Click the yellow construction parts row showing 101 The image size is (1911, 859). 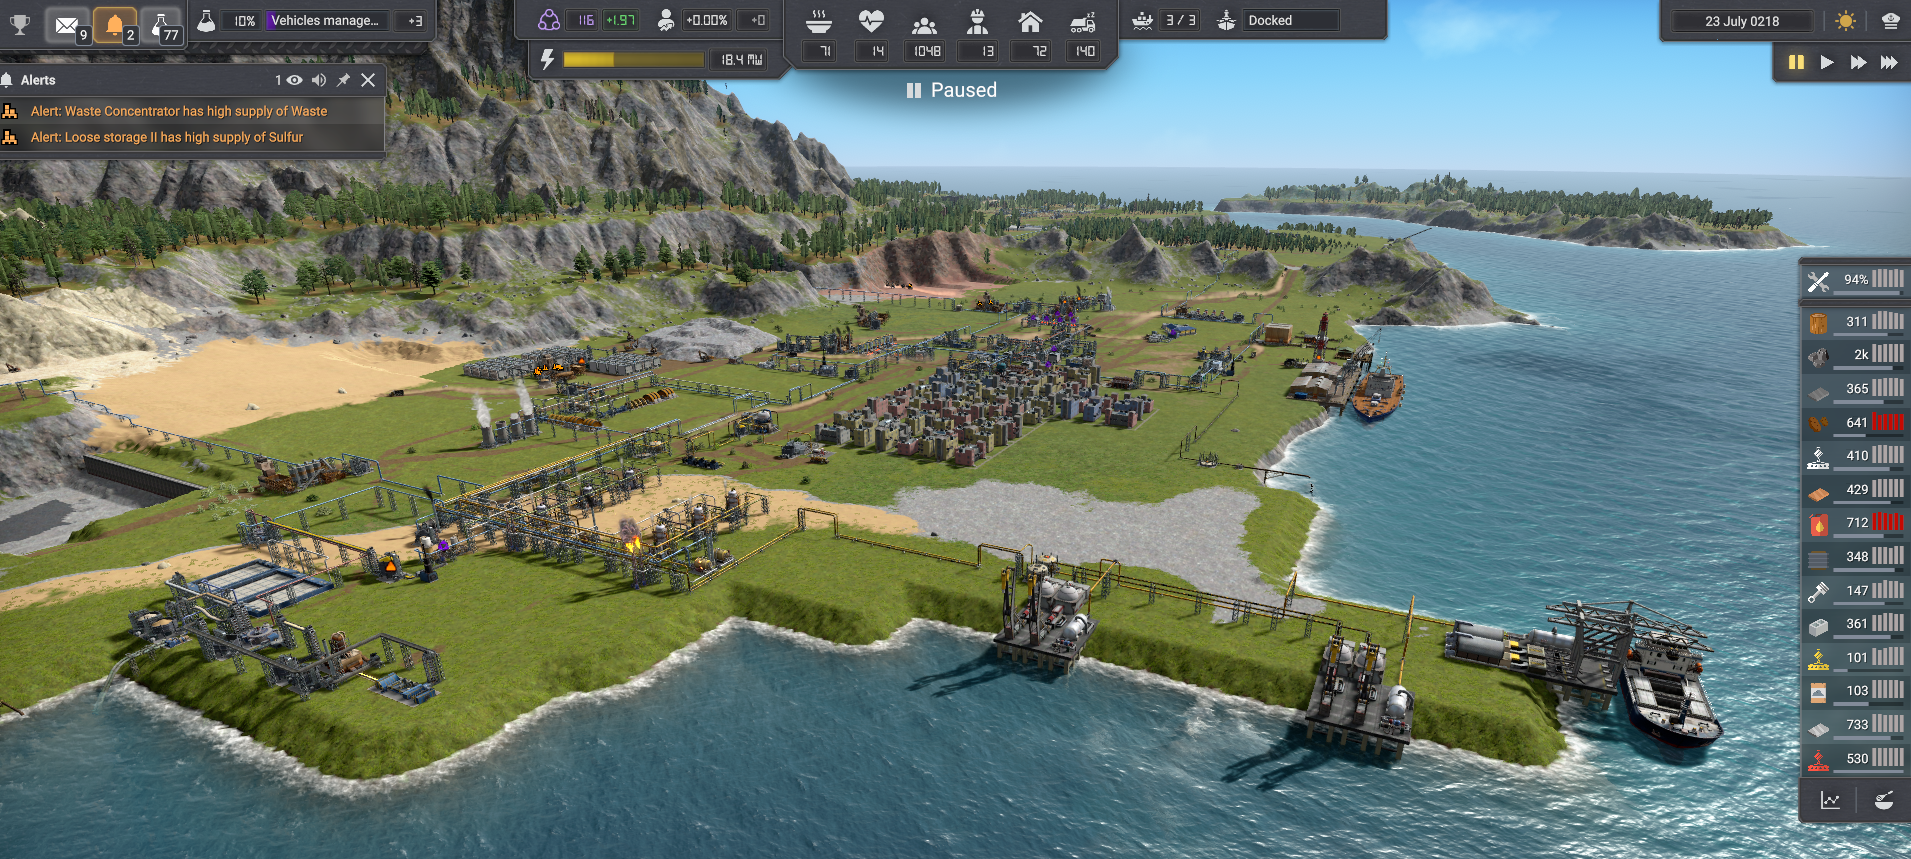tap(1855, 657)
